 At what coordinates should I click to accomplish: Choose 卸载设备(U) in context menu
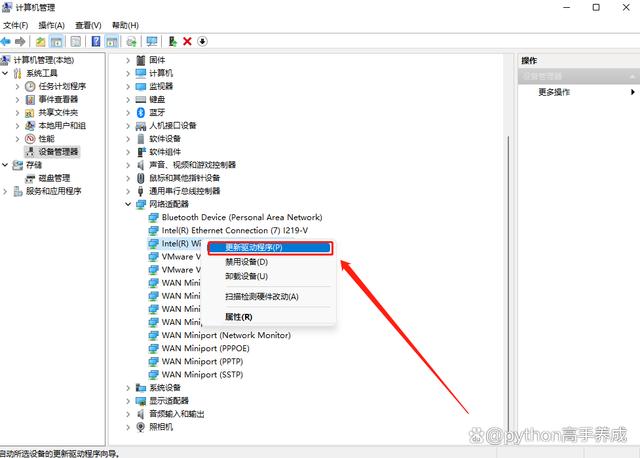coord(271,276)
